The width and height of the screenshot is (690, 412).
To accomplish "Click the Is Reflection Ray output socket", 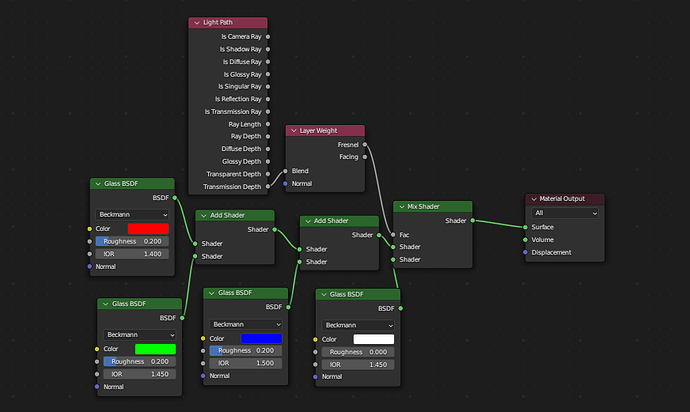I will point(268,99).
